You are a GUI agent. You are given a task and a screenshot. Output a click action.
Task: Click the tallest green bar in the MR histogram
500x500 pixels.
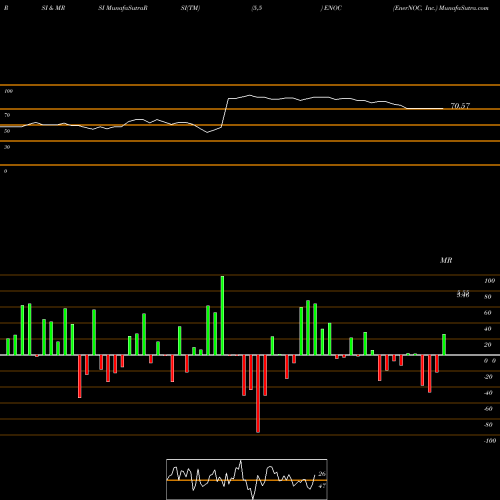[x=222, y=315]
